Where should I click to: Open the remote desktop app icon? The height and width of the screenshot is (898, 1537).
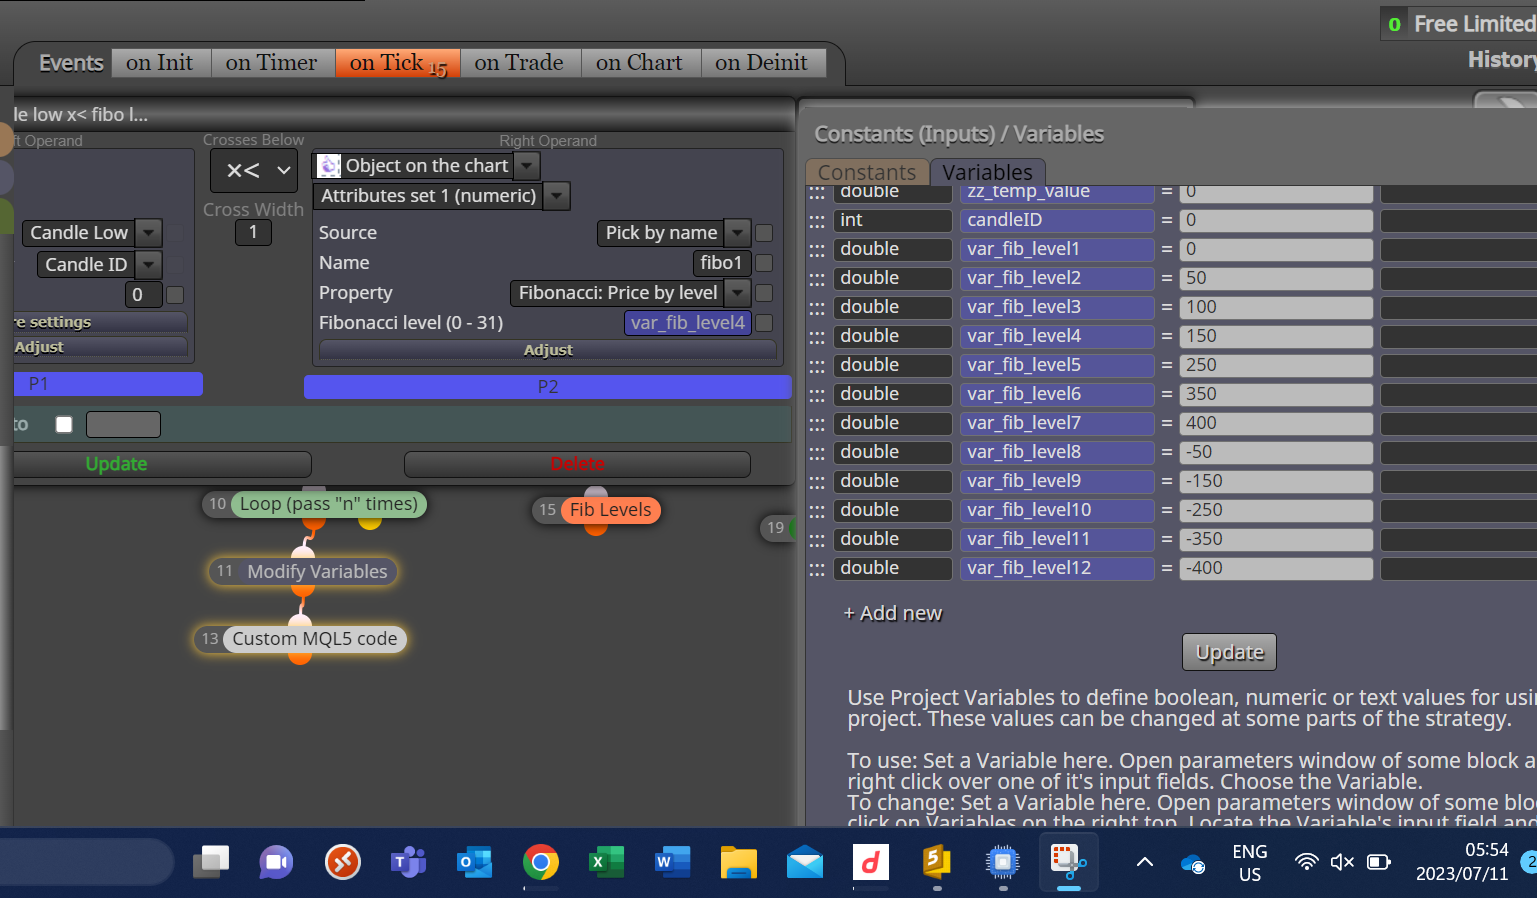point(342,862)
